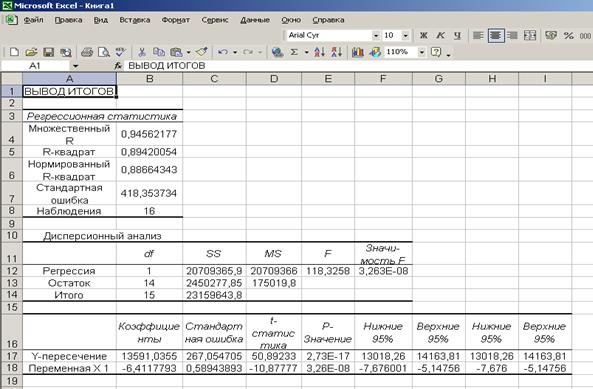Open the Данные menu

pos(255,20)
